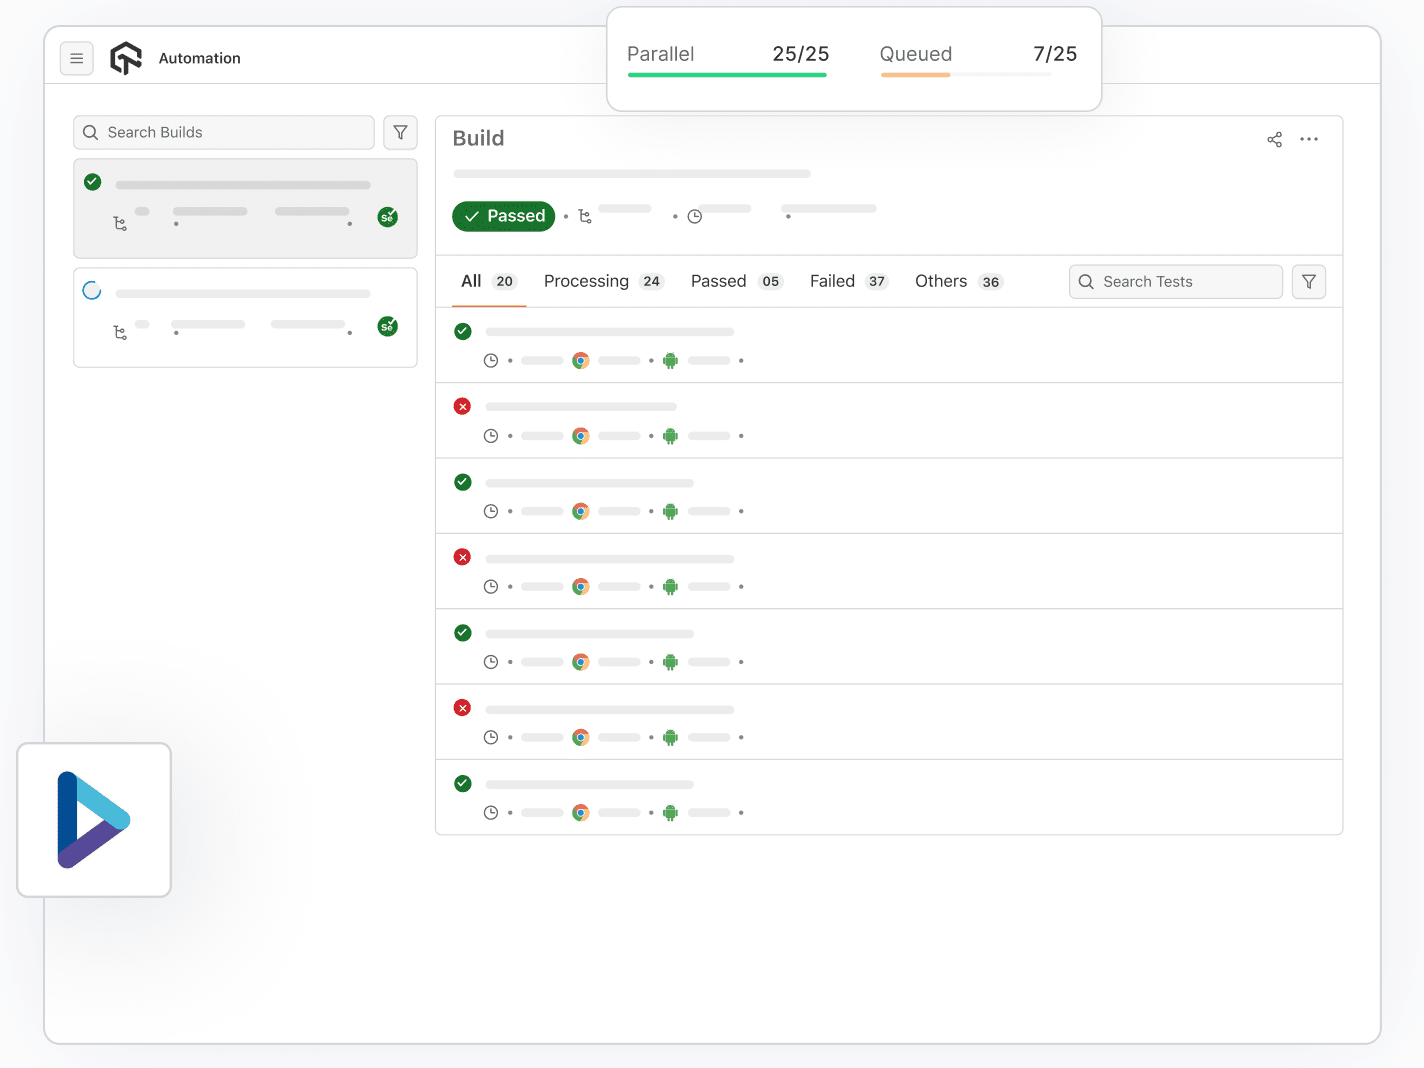Click the spinner icon on the running build
Image resolution: width=1424 pixels, height=1068 pixels.
click(92, 290)
